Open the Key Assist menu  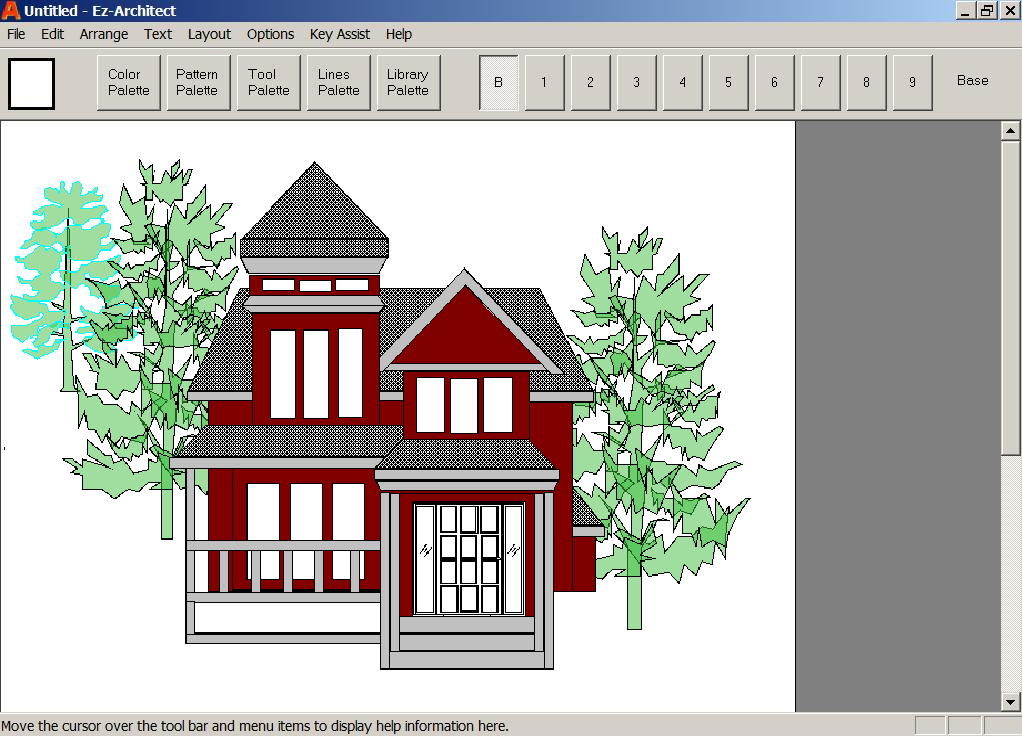pos(340,34)
